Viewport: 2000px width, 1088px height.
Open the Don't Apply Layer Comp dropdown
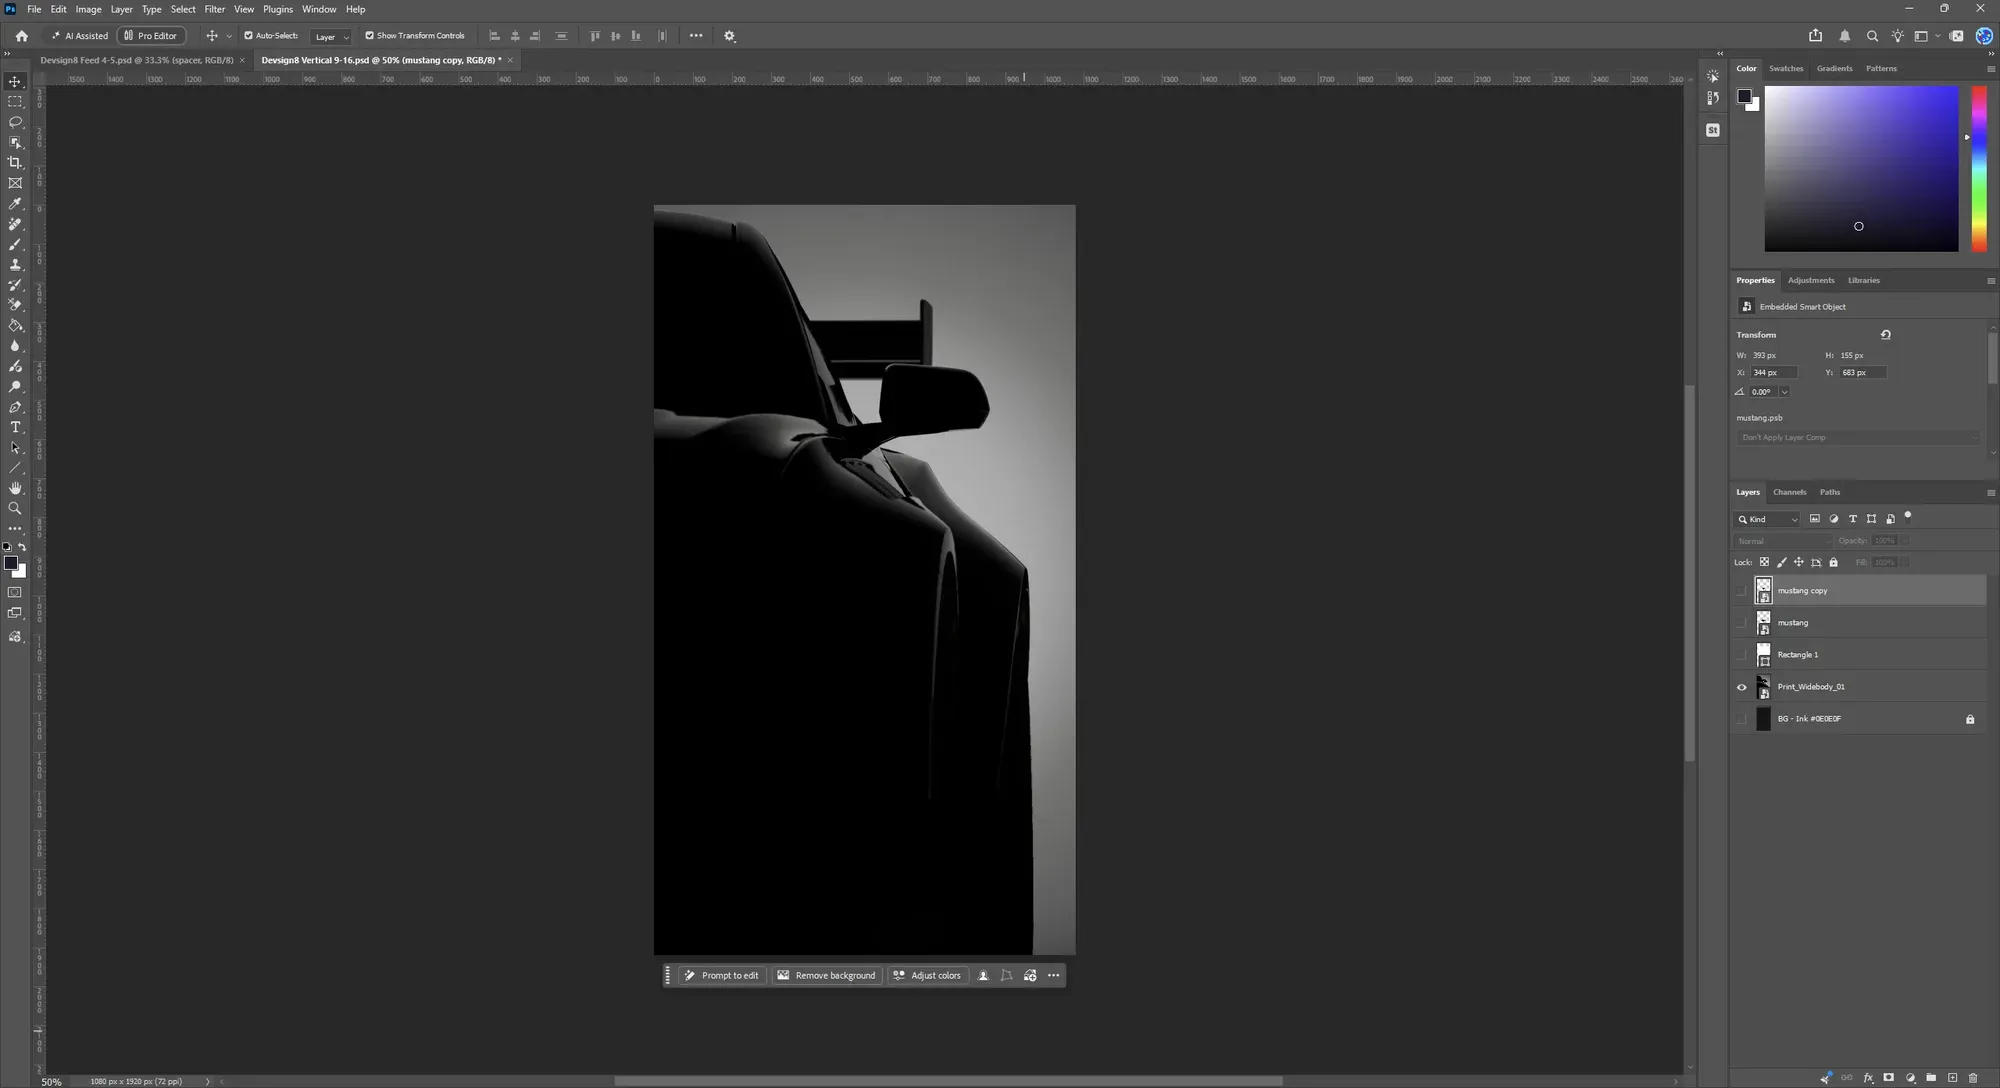pyautogui.click(x=1857, y=438)
